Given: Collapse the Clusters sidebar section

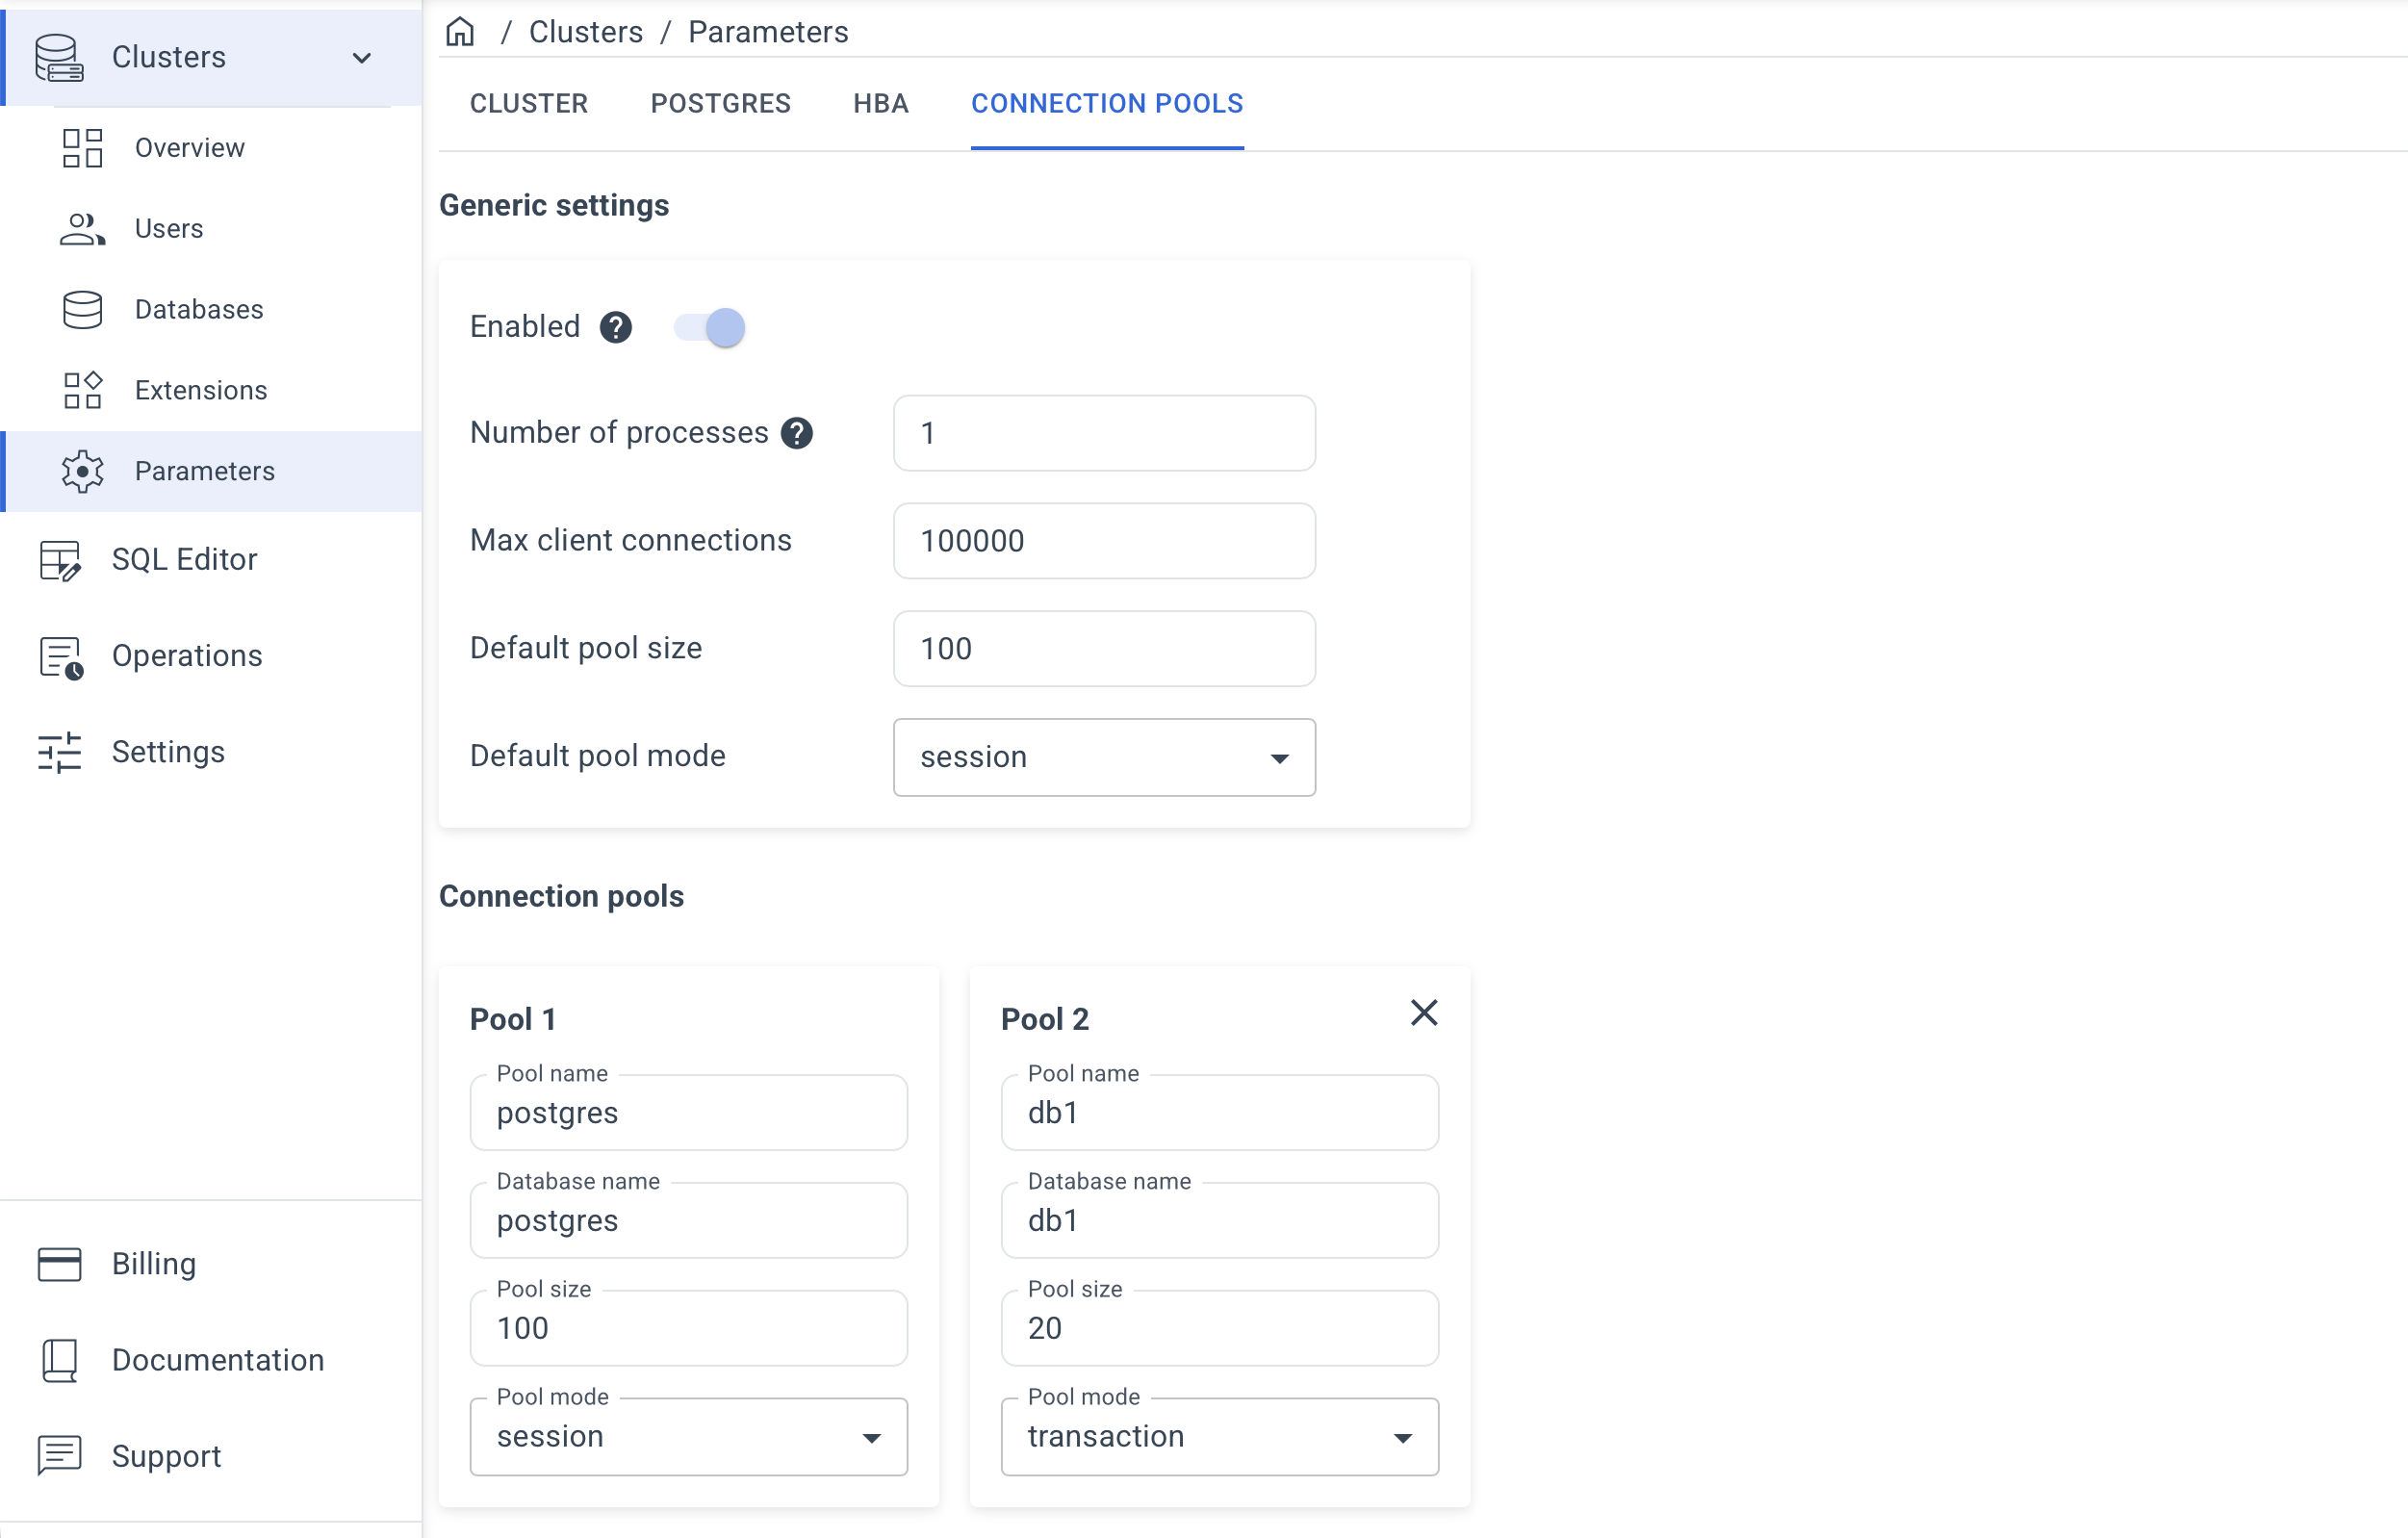Looking at the screenshot, I should tap(362, 58).
